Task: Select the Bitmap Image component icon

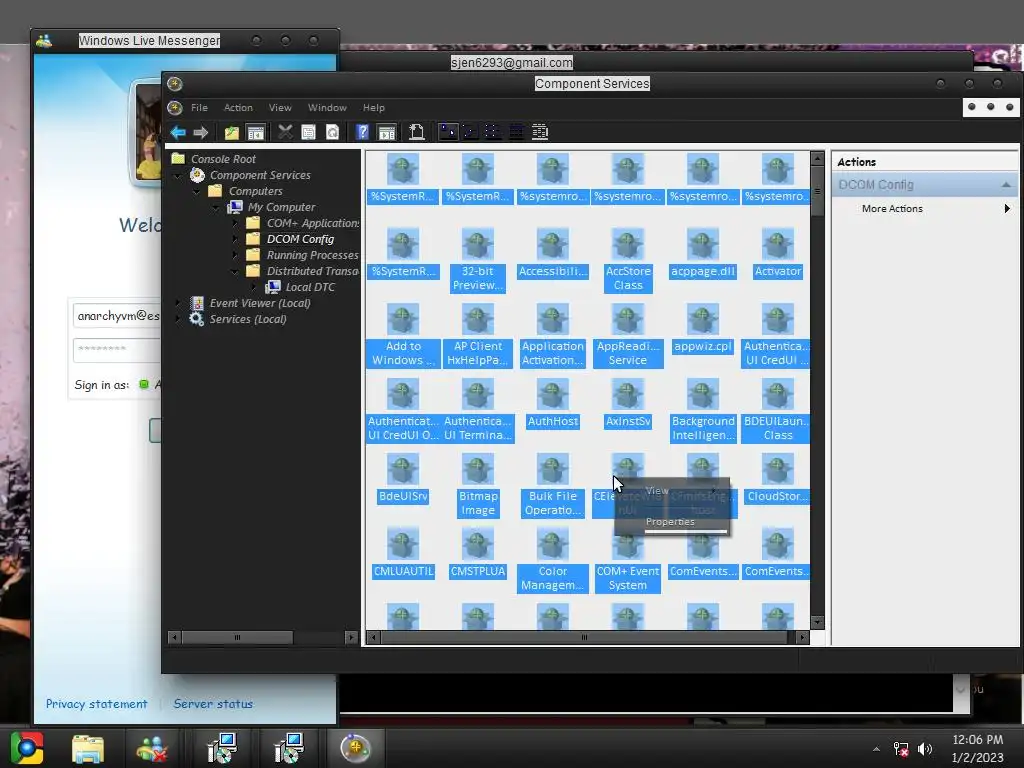Action: pyautogui.click(x=477, y=485)
